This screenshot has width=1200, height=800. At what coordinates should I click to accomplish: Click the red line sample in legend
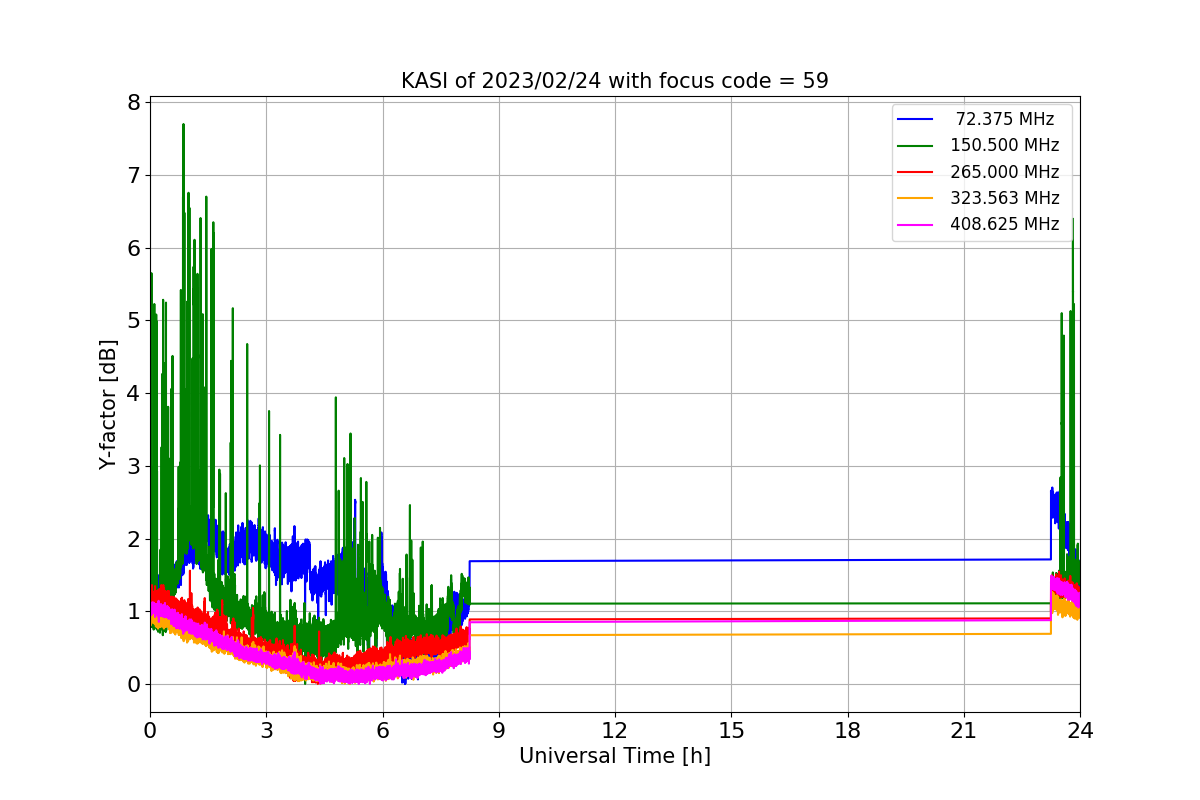[x=916, y=172]
